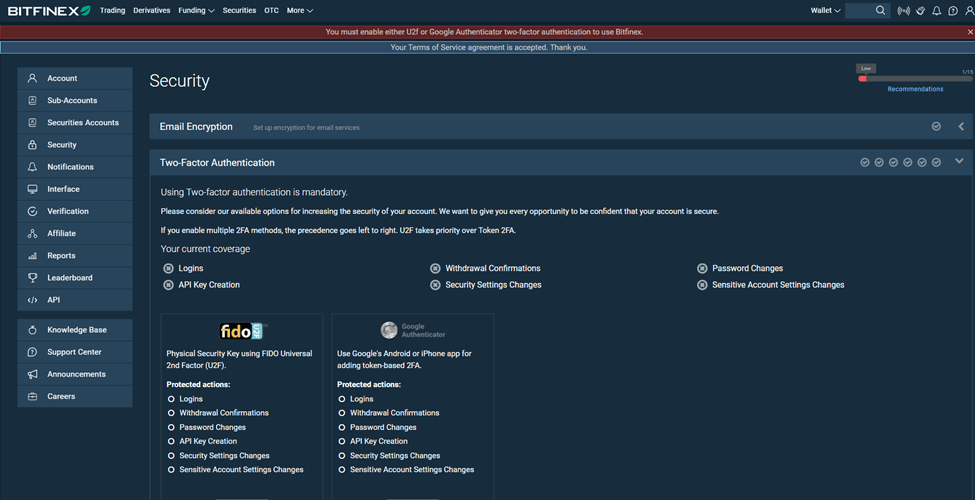This screenshot has height=500, width=975.
Task: Collapse the Two-Factor Authentication section
Action: (959, 162)
